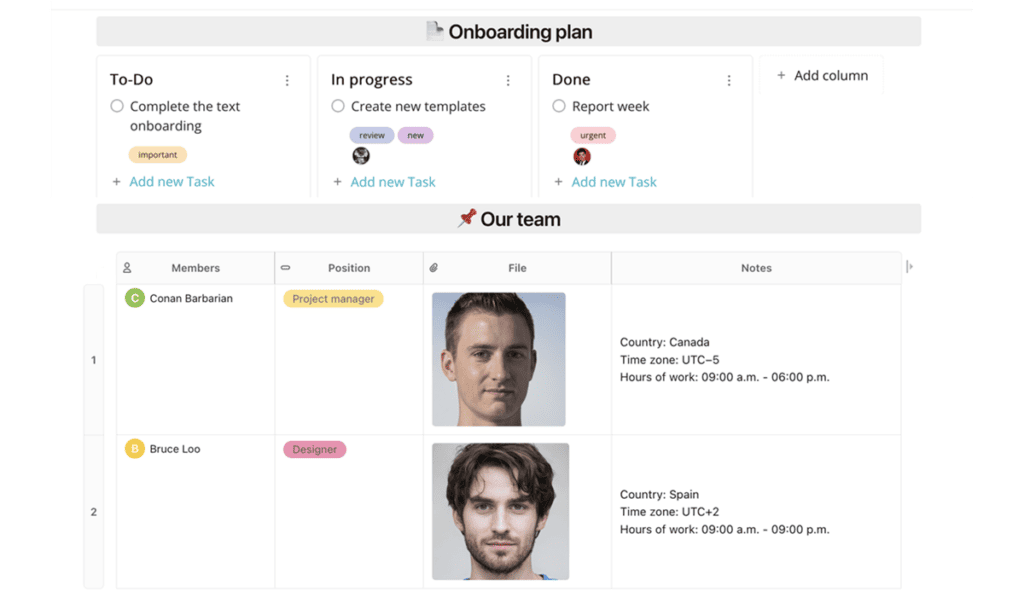Open the Project manager position dropdown tag
This screenshot has width=1024, height=597.
click(x=333, y=299)
